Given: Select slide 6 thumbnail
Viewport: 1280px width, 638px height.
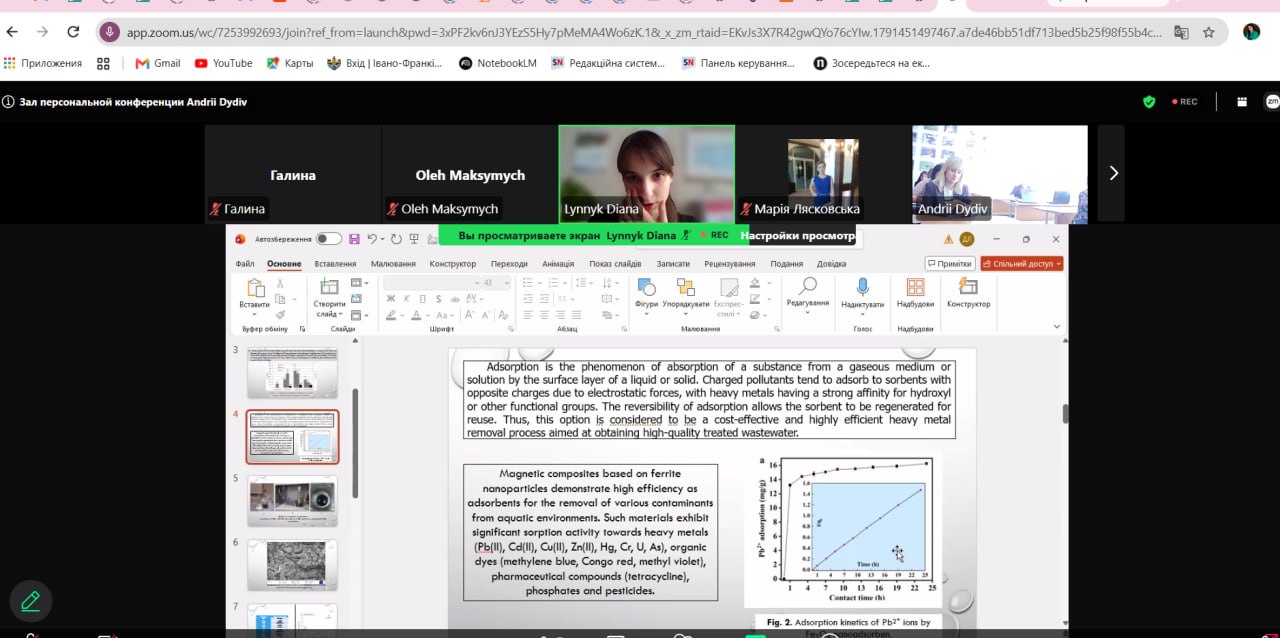Looking at the screenshot, I should point(292,564).
